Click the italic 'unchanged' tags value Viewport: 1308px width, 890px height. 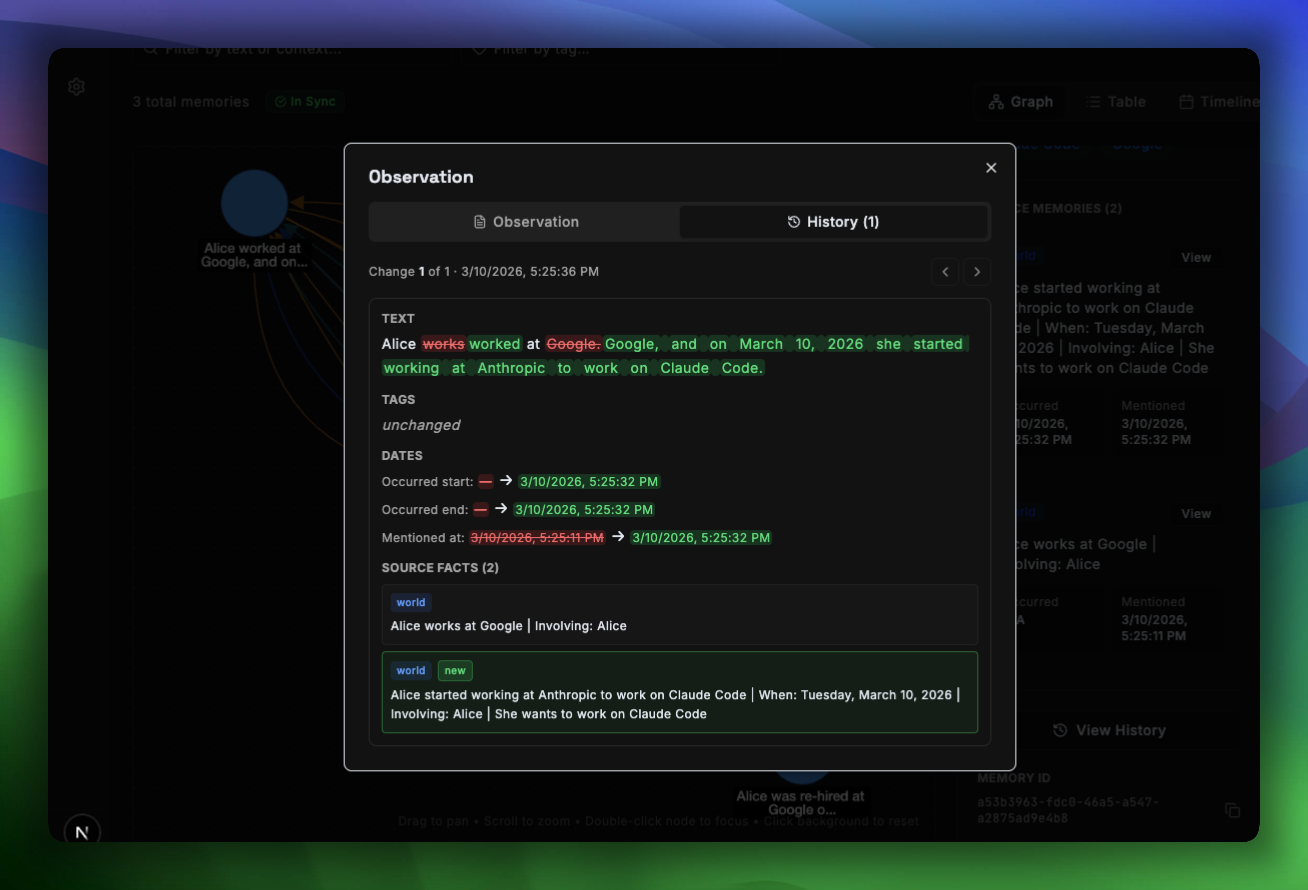(421, 425)
